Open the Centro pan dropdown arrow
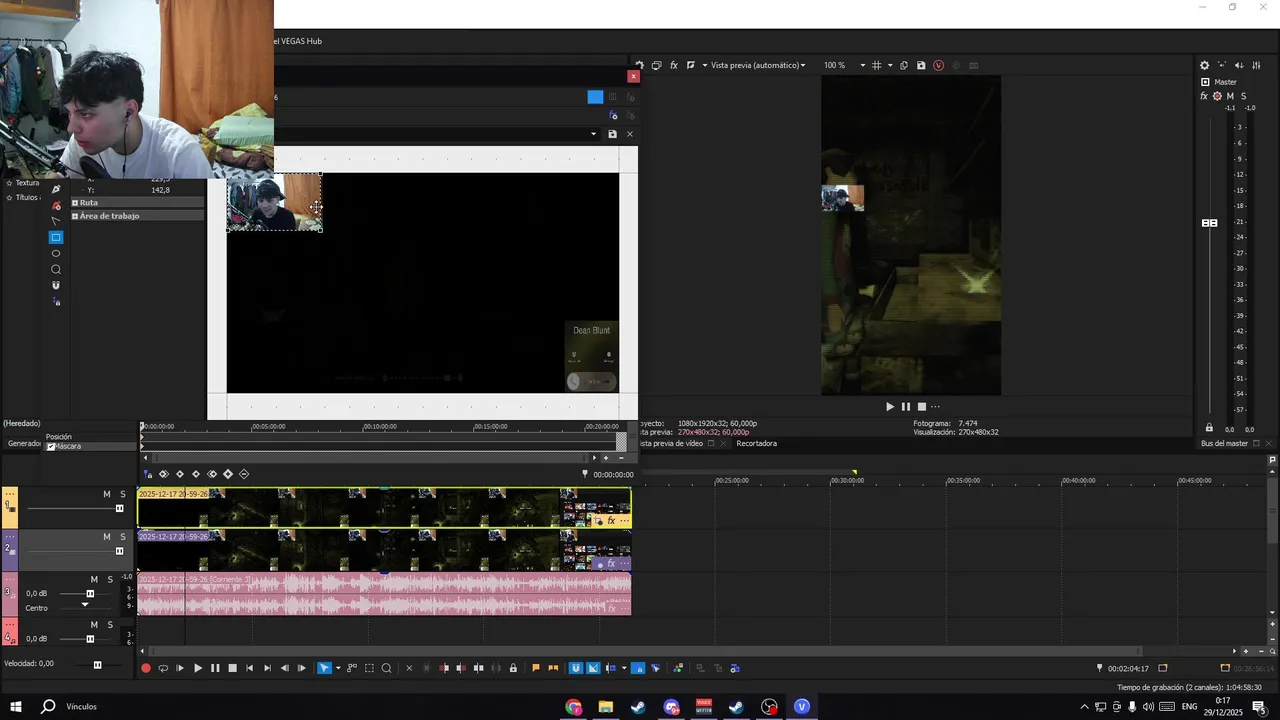This screenshot has width=1280, height=720. tap(85, 605)
